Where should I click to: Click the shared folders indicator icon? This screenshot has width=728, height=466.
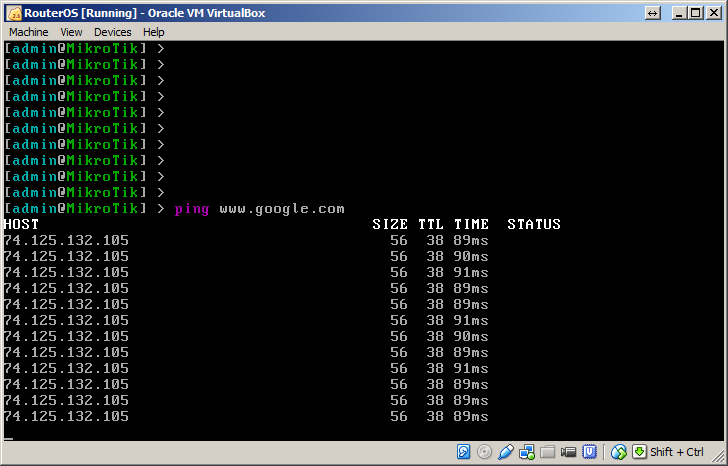click(547, 452)
